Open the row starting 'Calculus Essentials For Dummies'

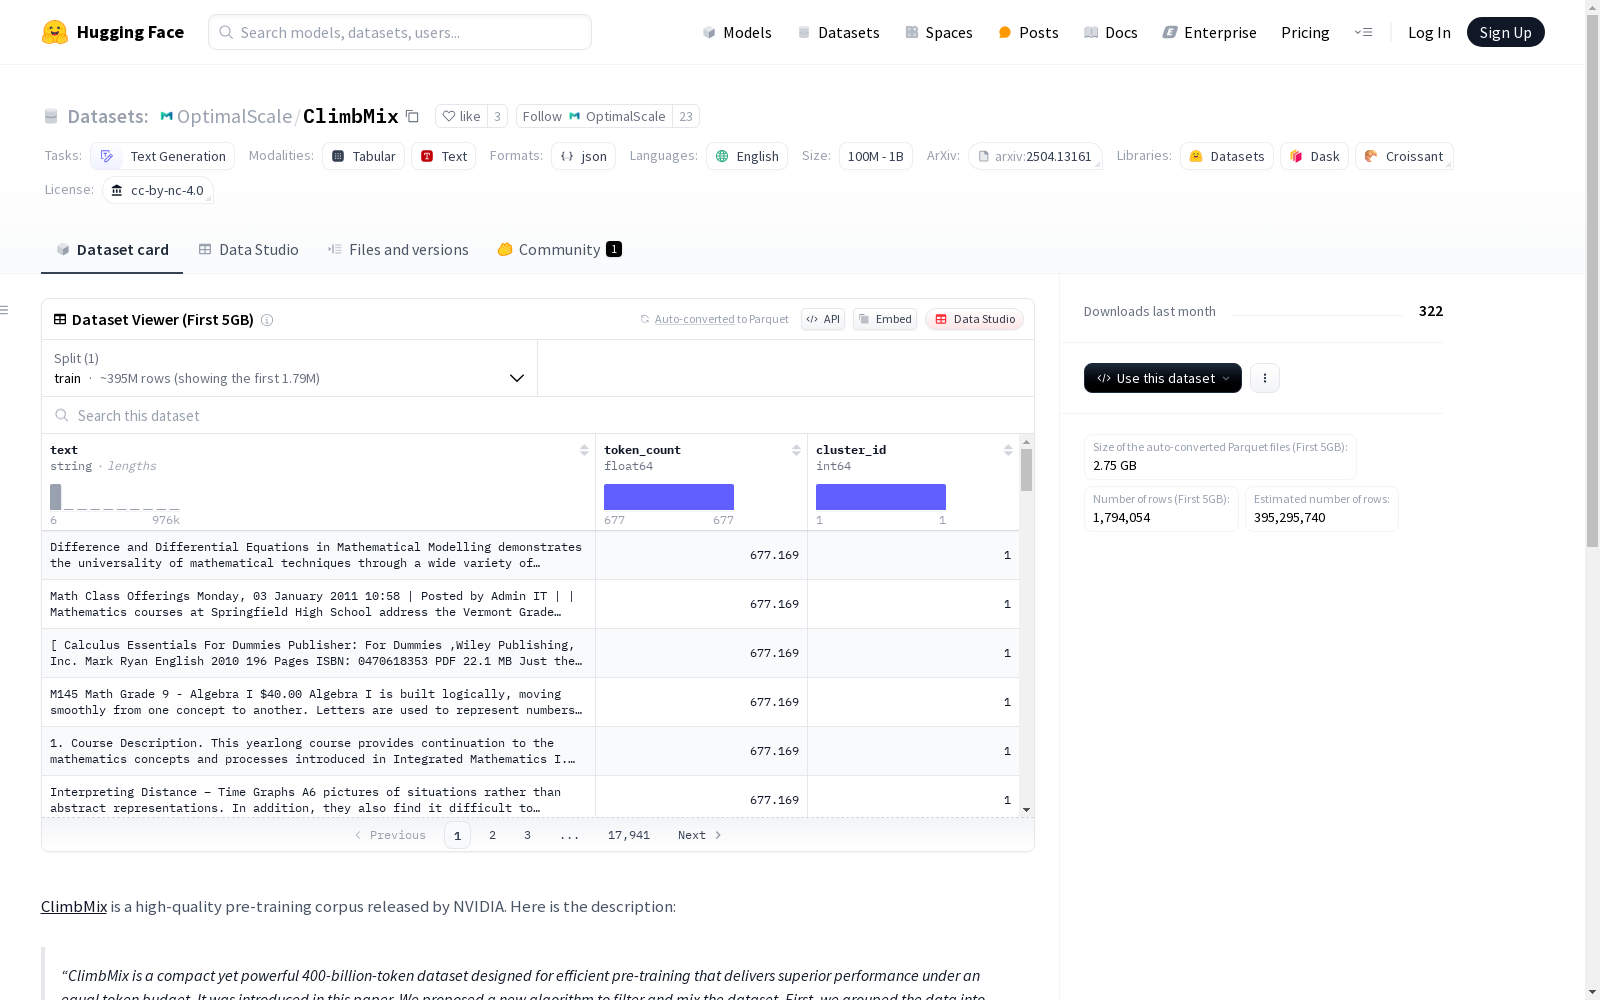530,653
